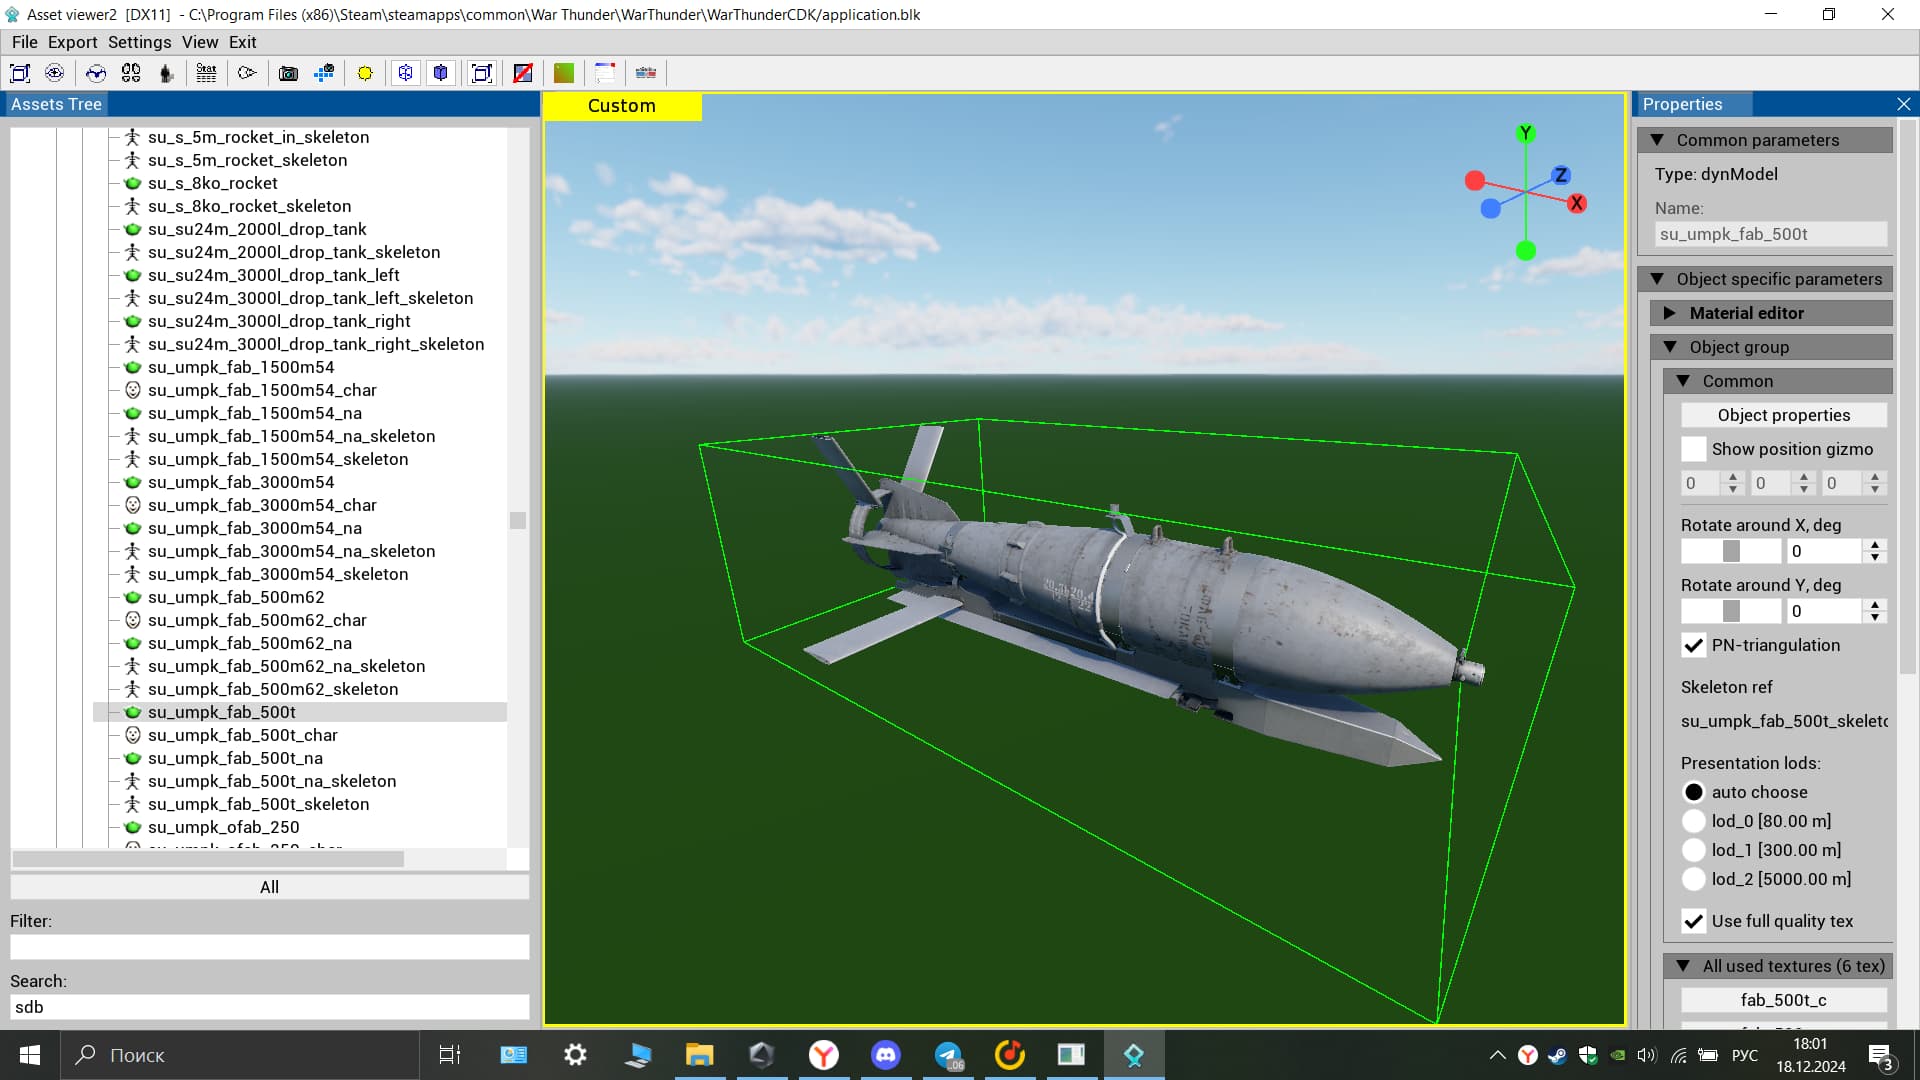The image size is (1920, 1080).
Task: Click the camera frustum cone toolbar icon
Action: pyautogui.click(x=247, y=73)
